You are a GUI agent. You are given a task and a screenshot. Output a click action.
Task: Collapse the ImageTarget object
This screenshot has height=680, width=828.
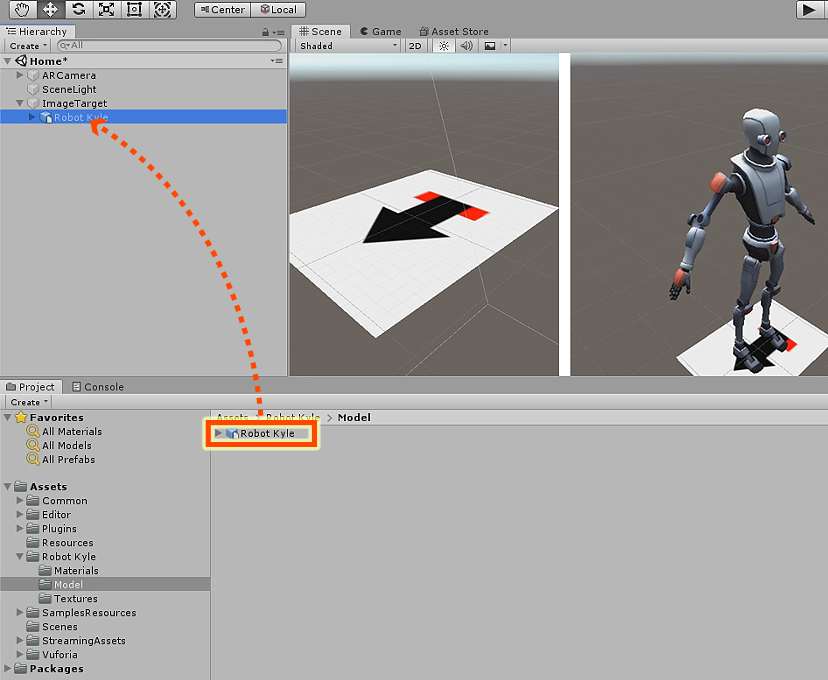click(x=20, y=103)
